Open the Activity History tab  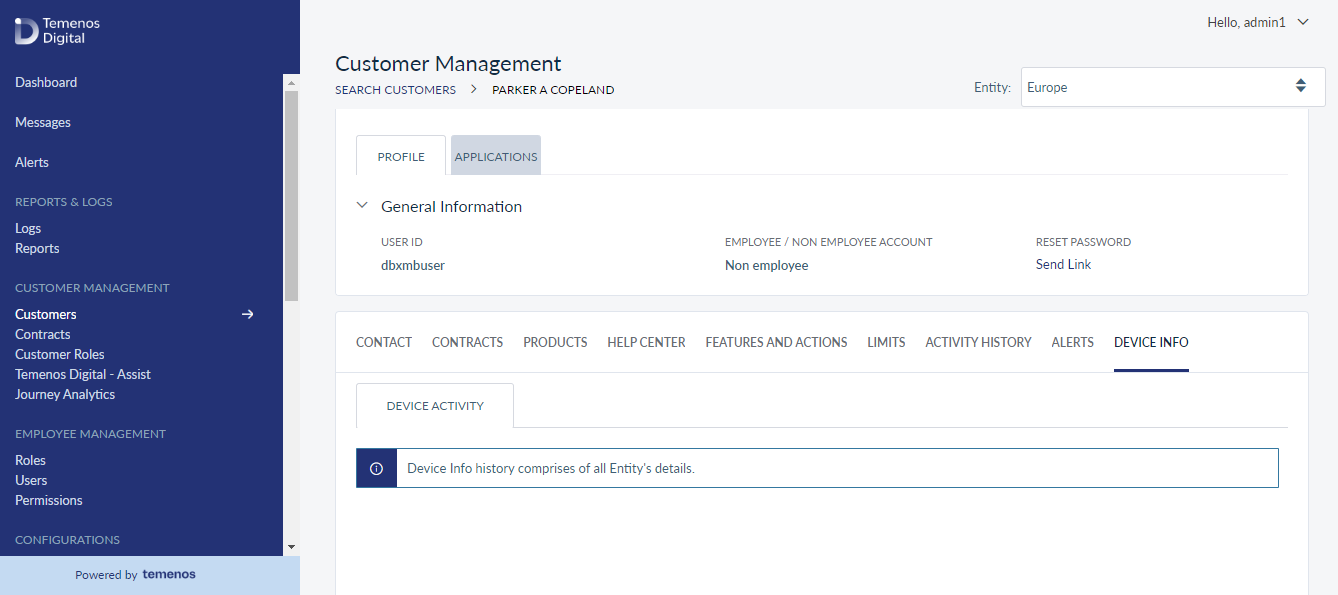[978, 342]
